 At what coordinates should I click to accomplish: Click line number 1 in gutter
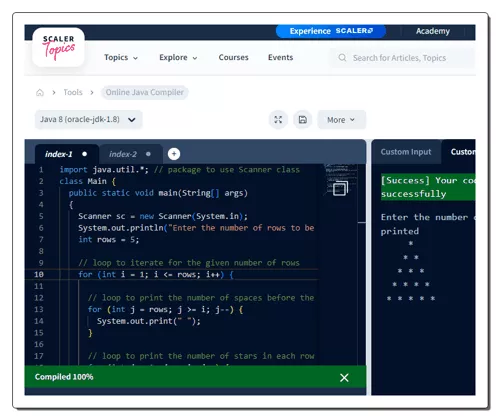click(x=41, y=170)
